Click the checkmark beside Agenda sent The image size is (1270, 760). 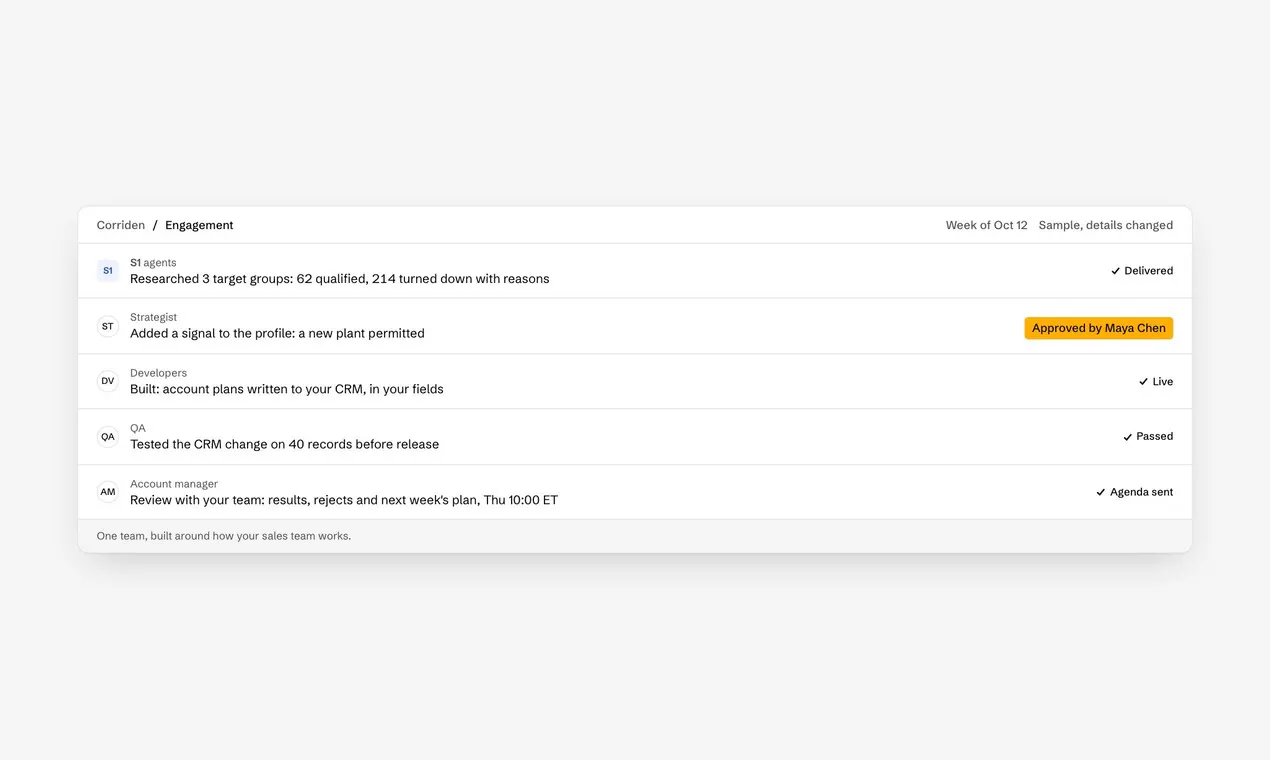1101,492
